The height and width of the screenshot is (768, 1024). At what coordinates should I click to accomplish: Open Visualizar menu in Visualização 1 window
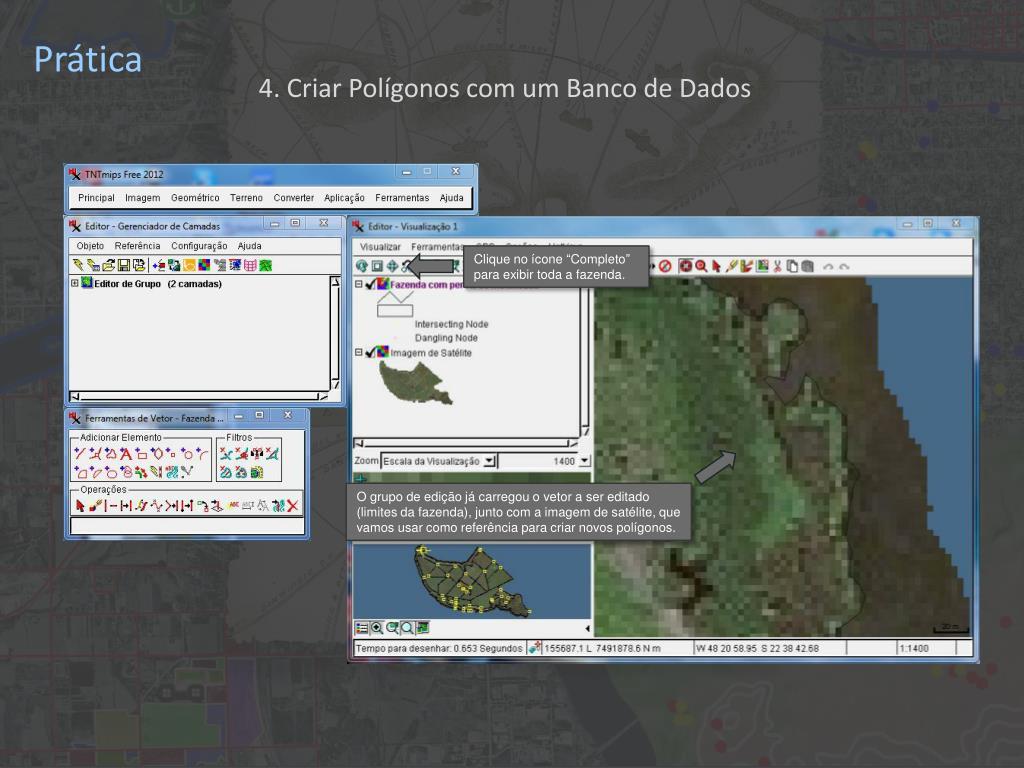[x=380, y=247]
